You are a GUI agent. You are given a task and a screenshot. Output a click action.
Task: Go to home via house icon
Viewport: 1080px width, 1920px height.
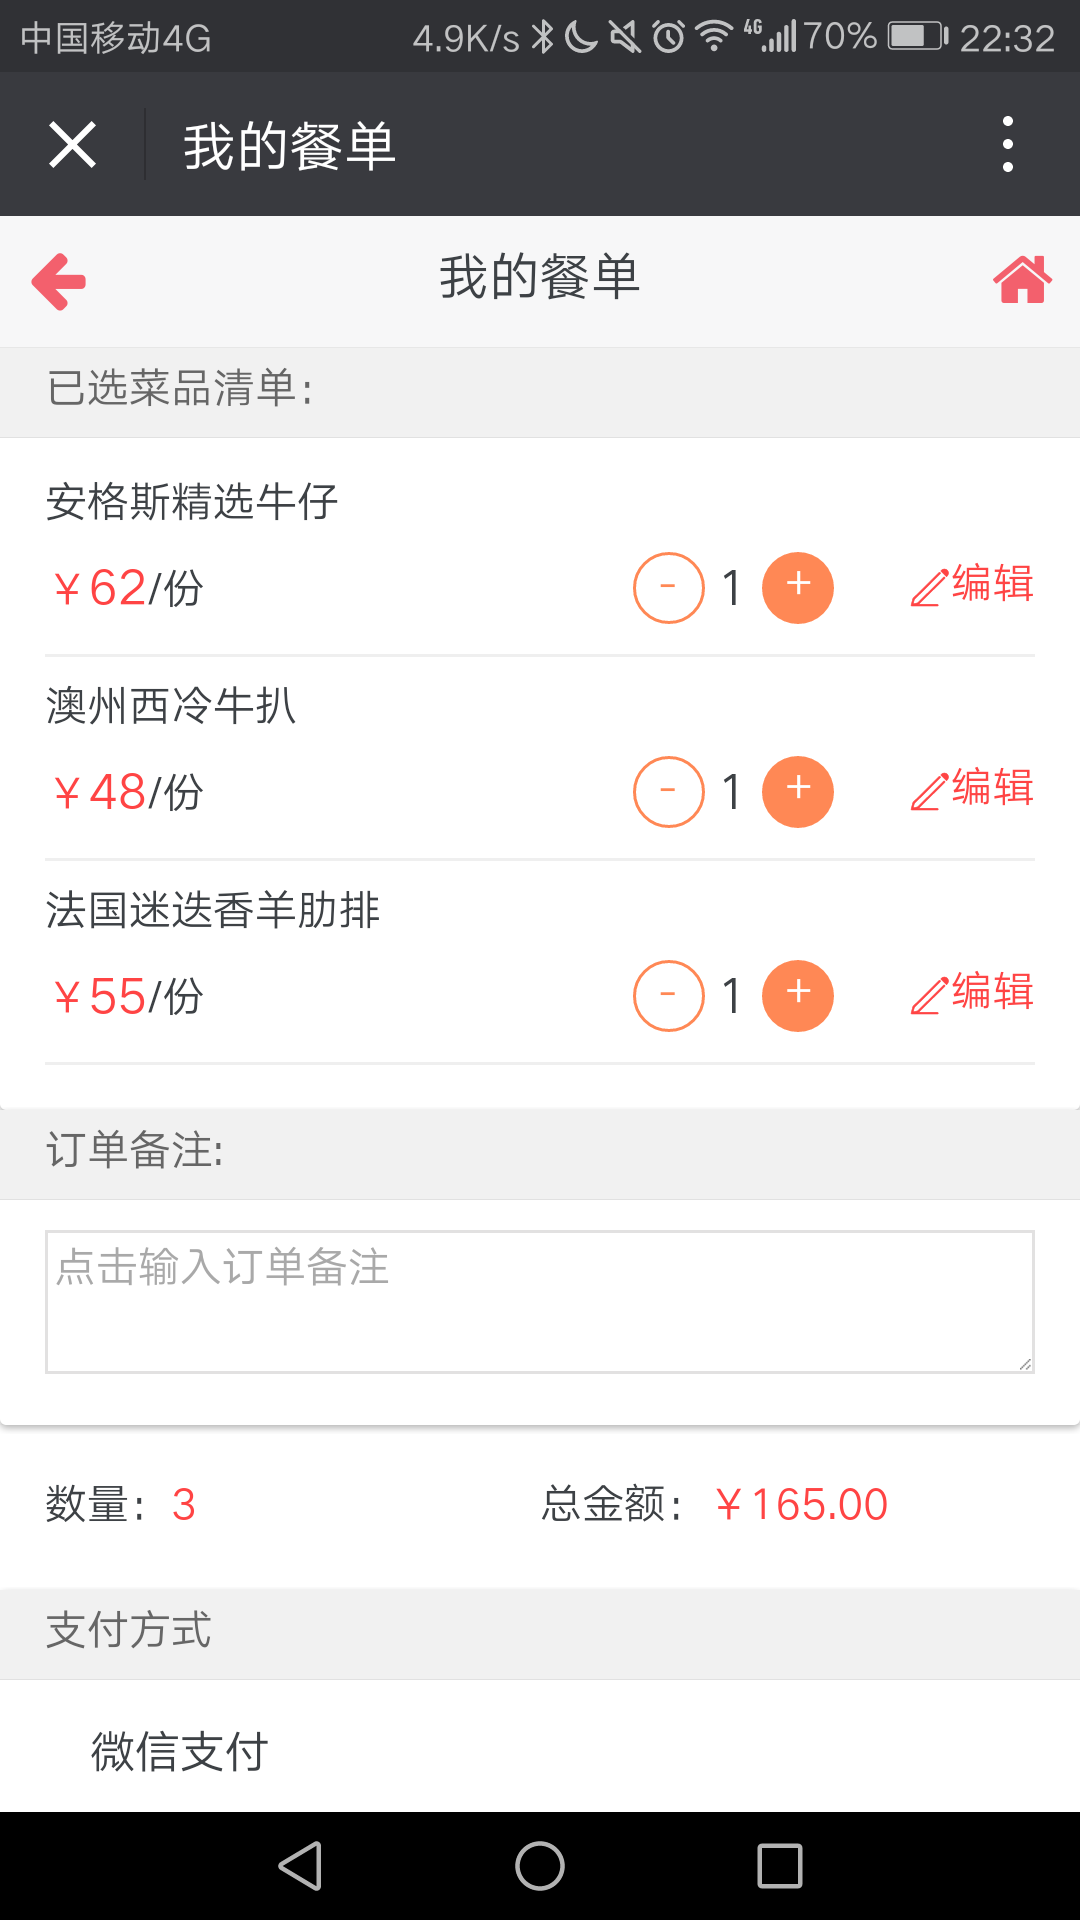(x=1022, y=280)
